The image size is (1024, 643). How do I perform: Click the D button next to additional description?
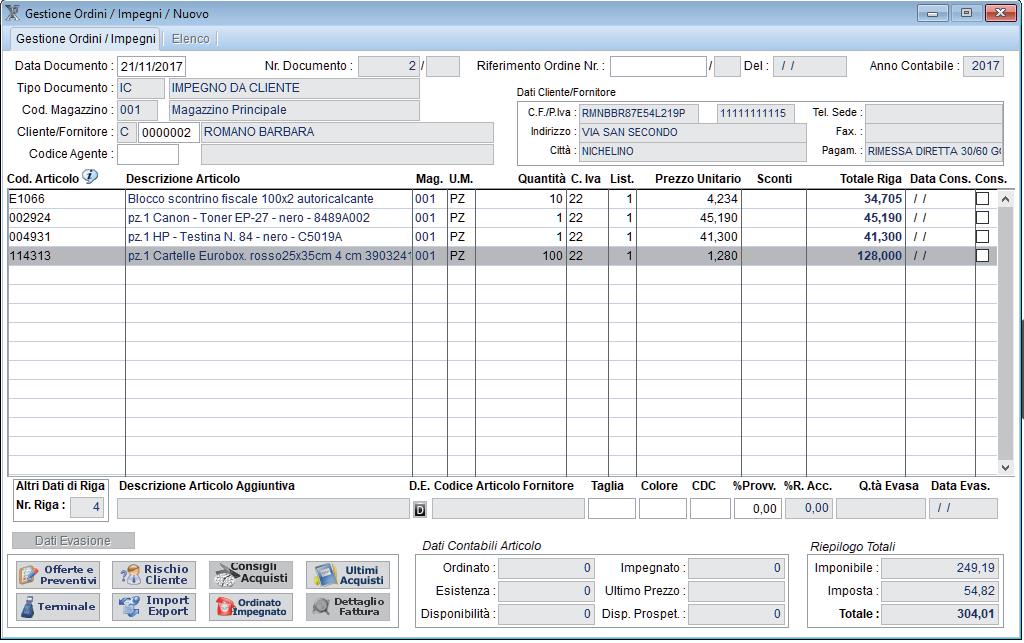click(x=420, y=510)
